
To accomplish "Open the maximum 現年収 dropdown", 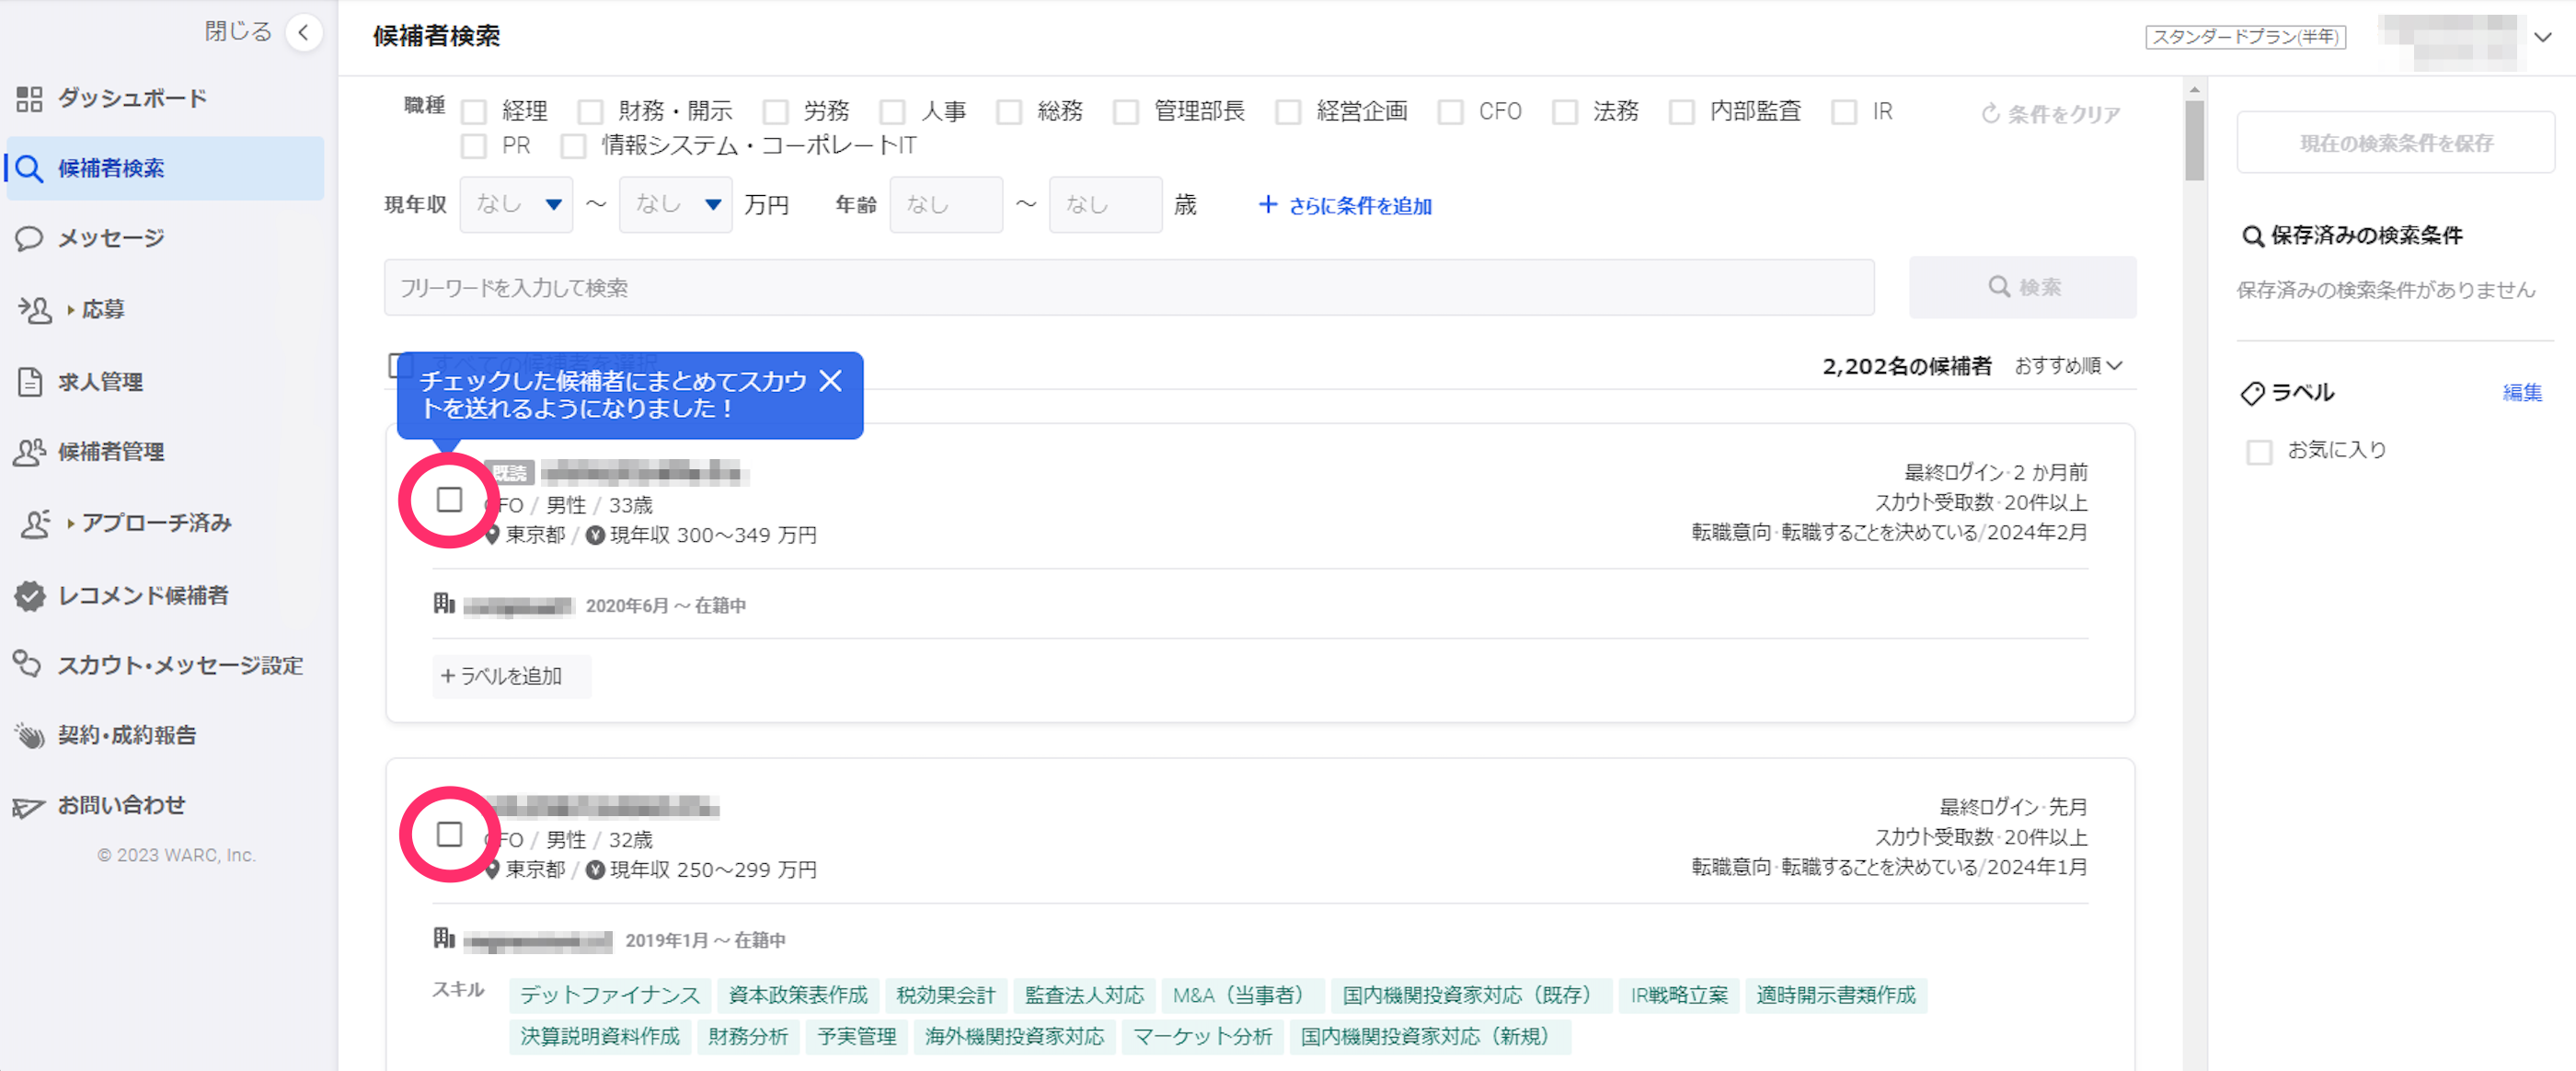I will 676,205.
